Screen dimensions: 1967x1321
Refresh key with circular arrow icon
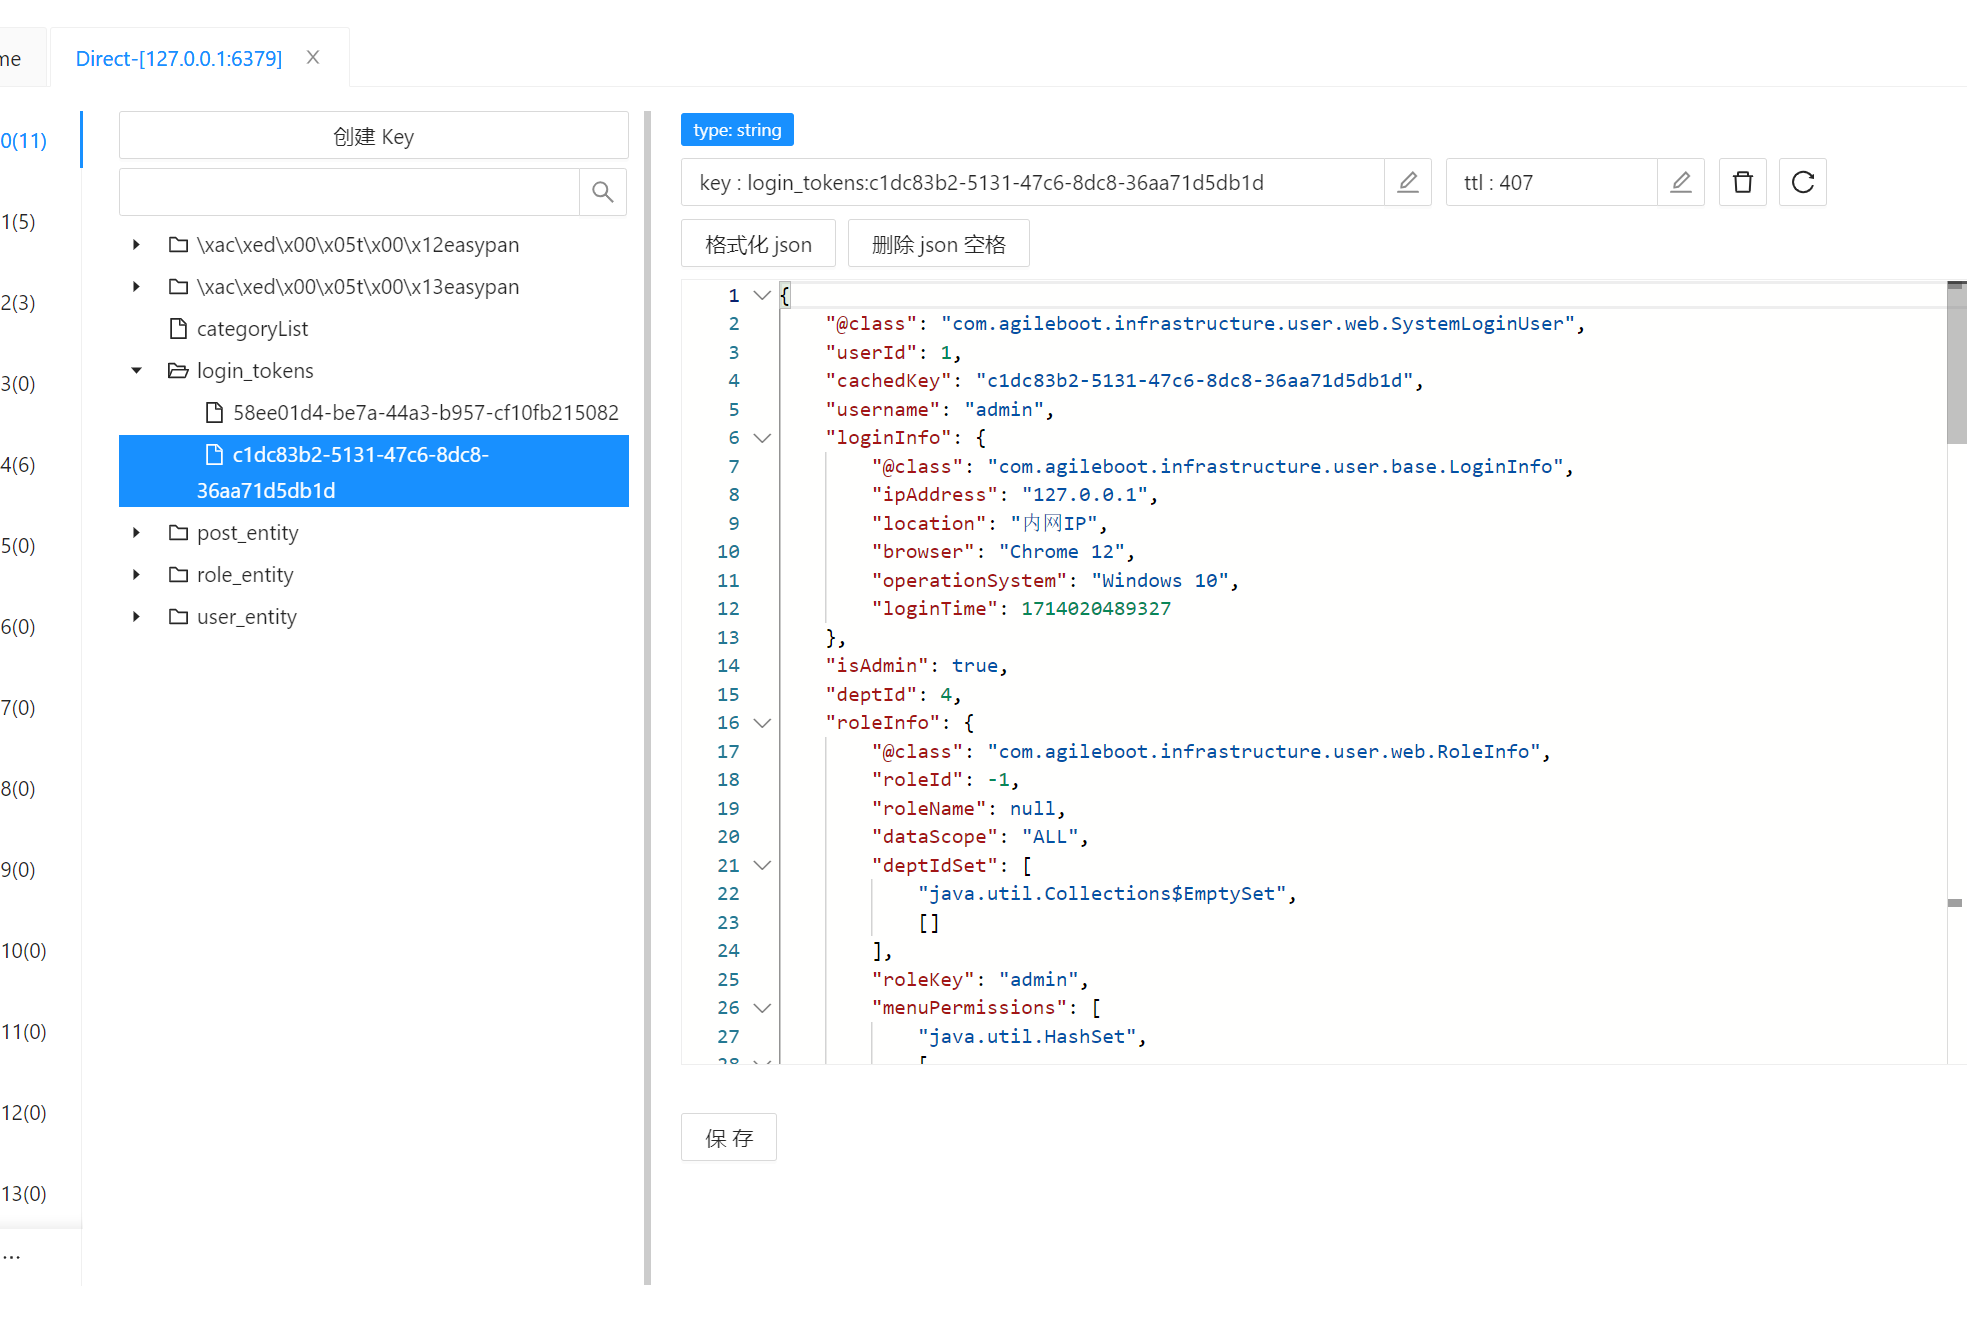point(1803,182)
